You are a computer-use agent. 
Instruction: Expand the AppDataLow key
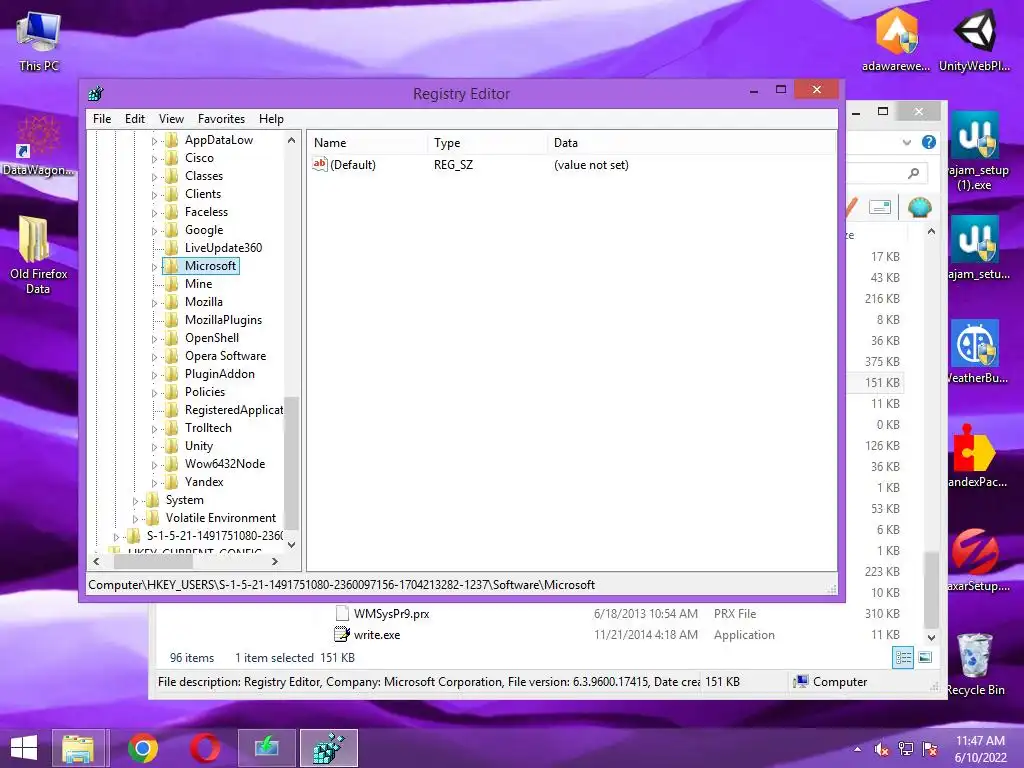154,140
